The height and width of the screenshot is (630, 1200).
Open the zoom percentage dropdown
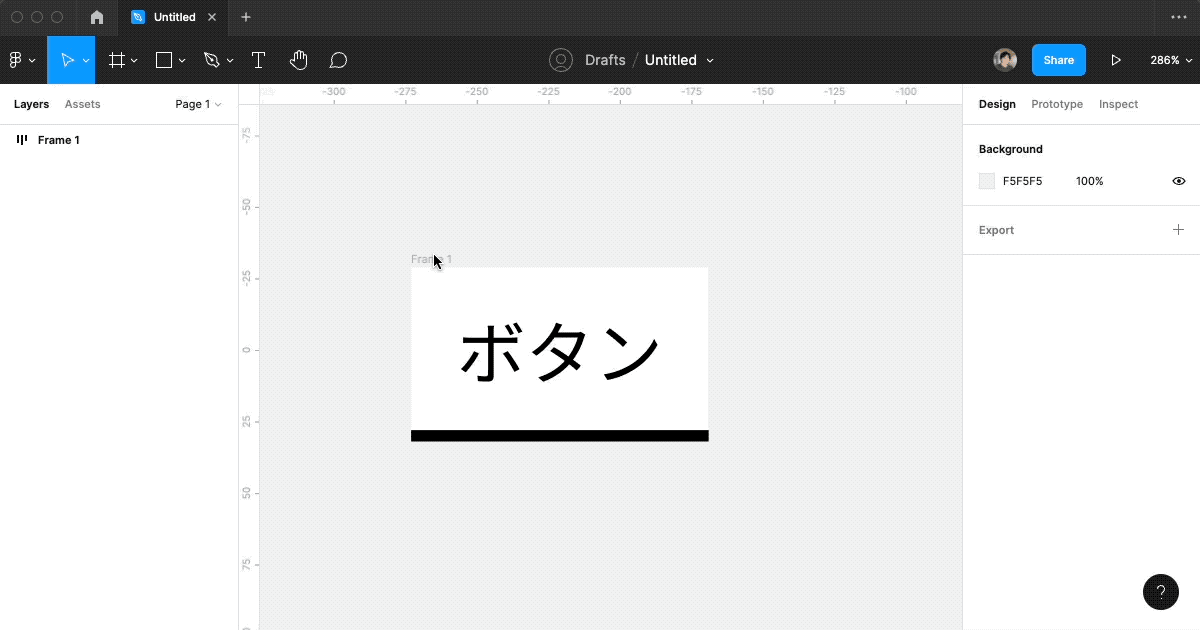coord(1169,59)
